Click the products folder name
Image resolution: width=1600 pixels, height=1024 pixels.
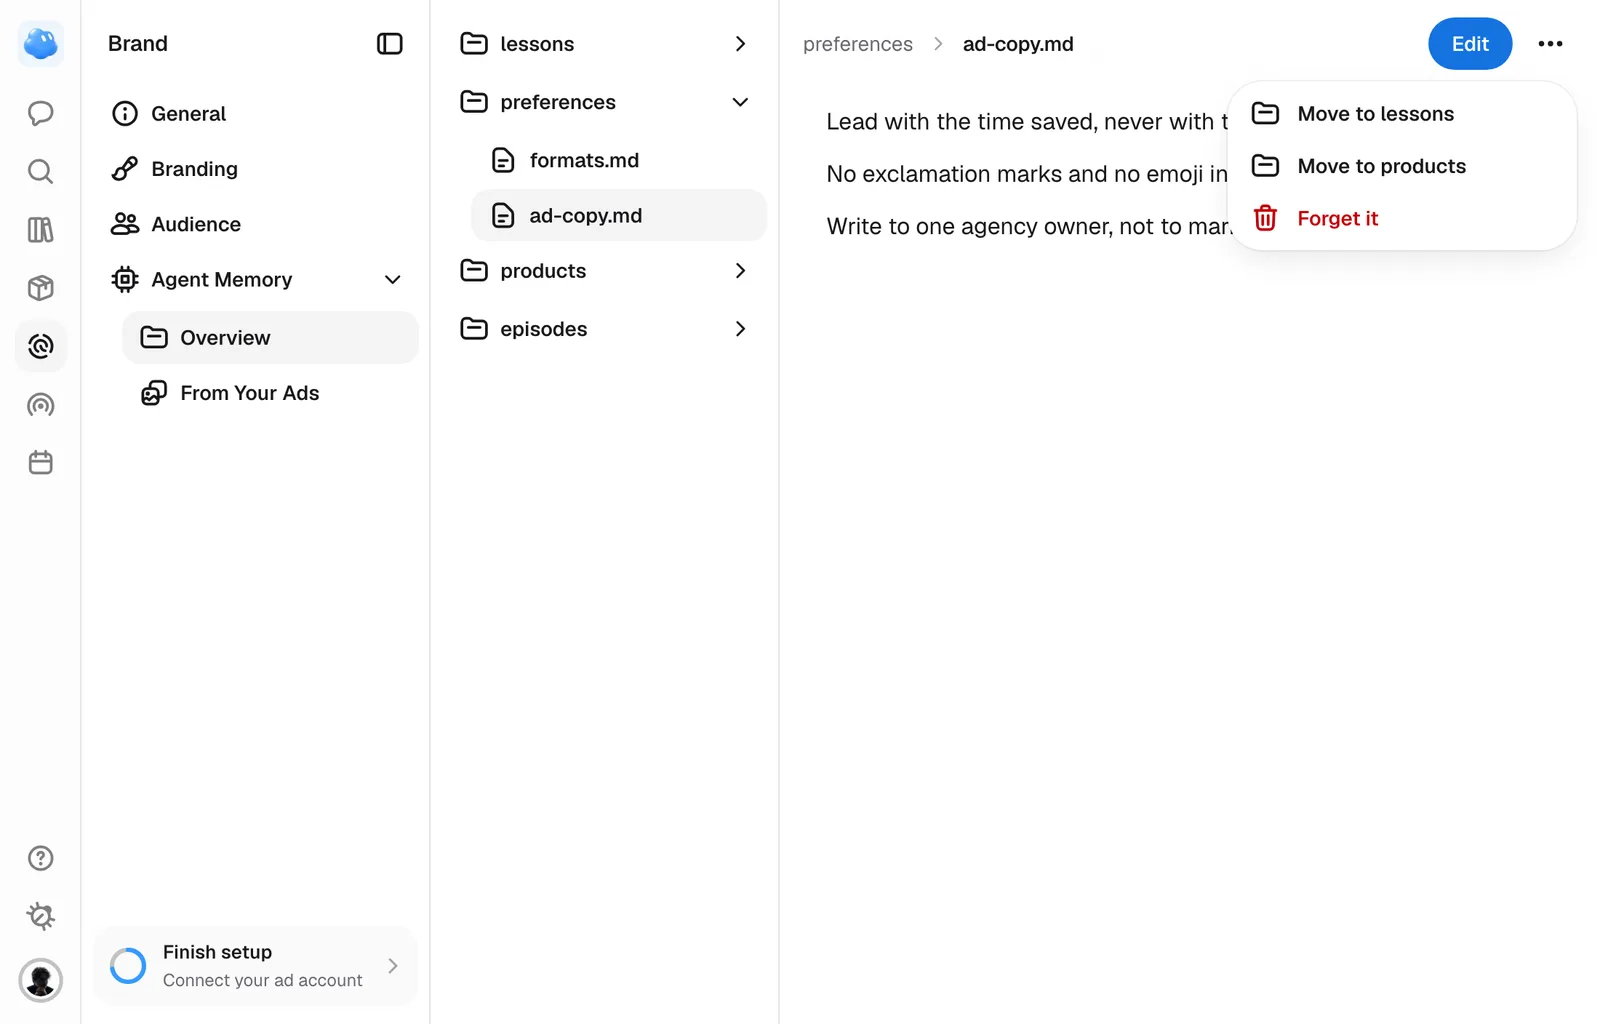(x=543, y=271)
